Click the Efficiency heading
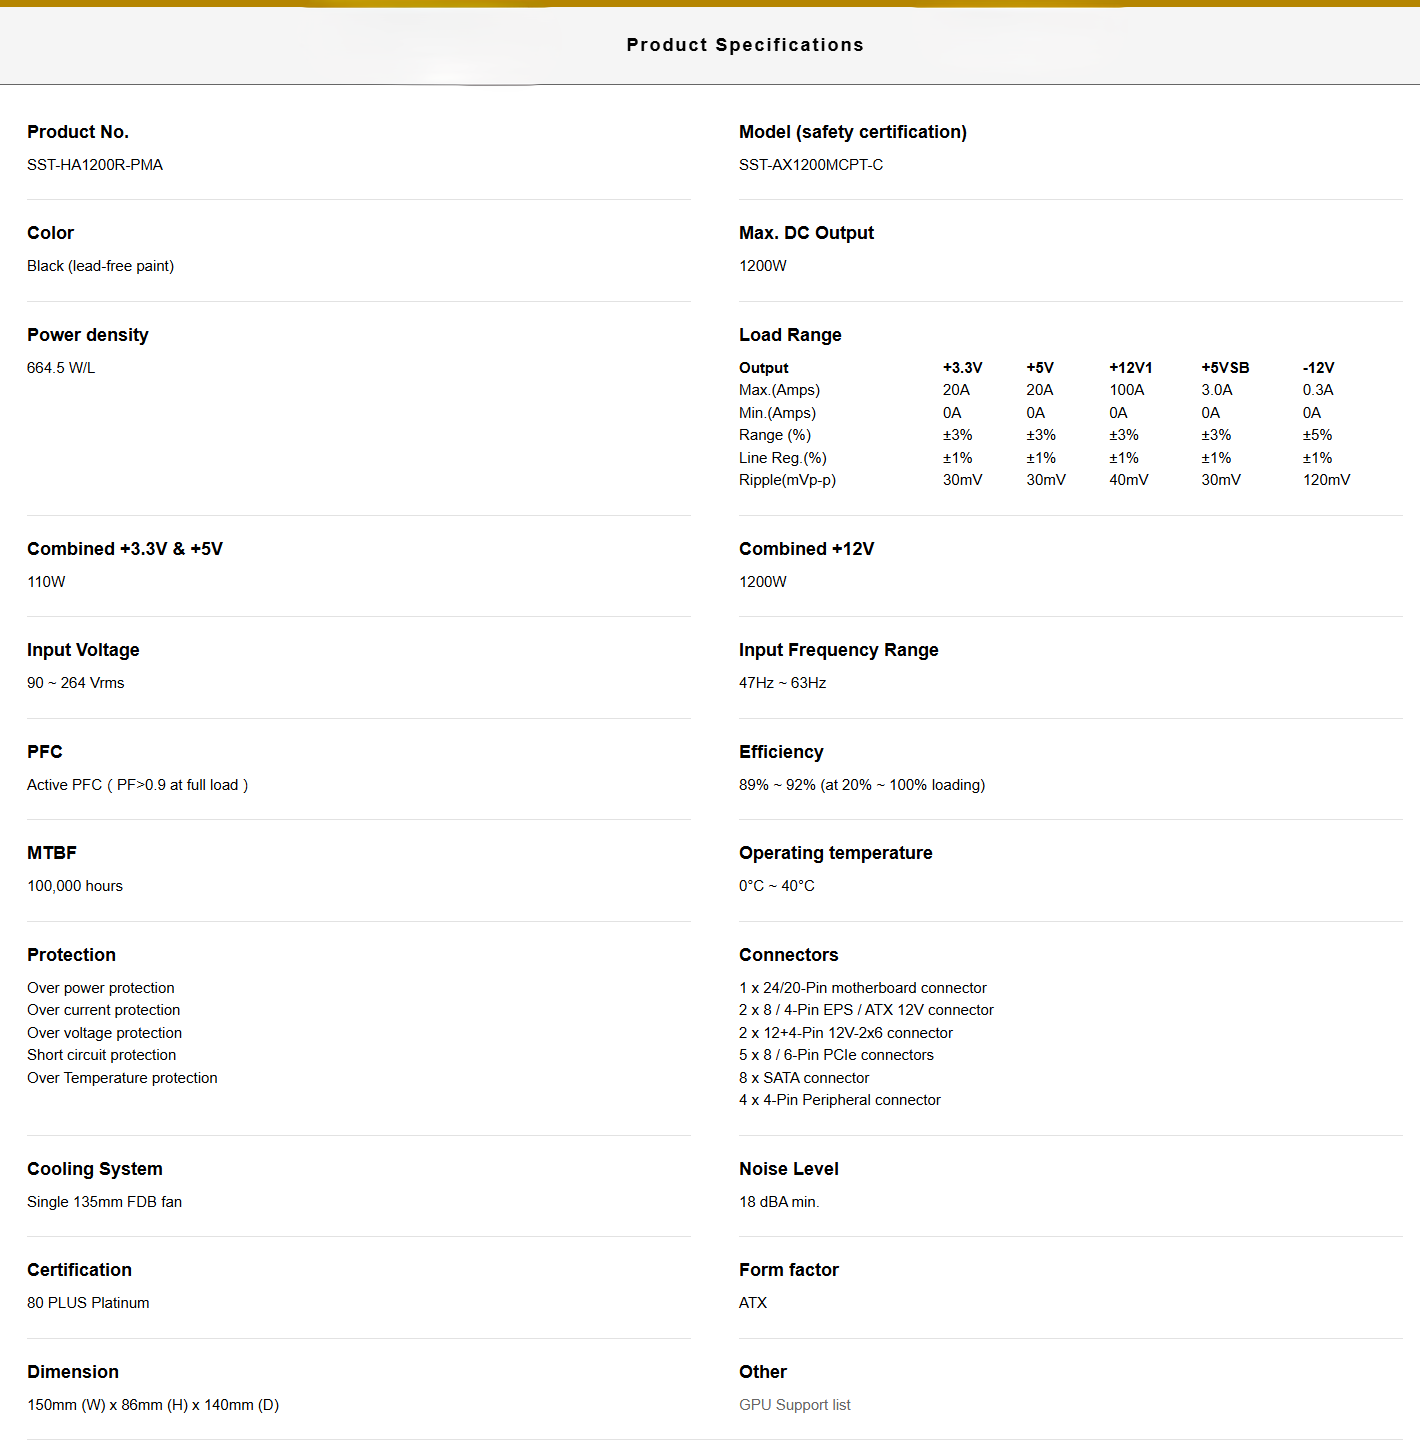 [x=781, y=752]
